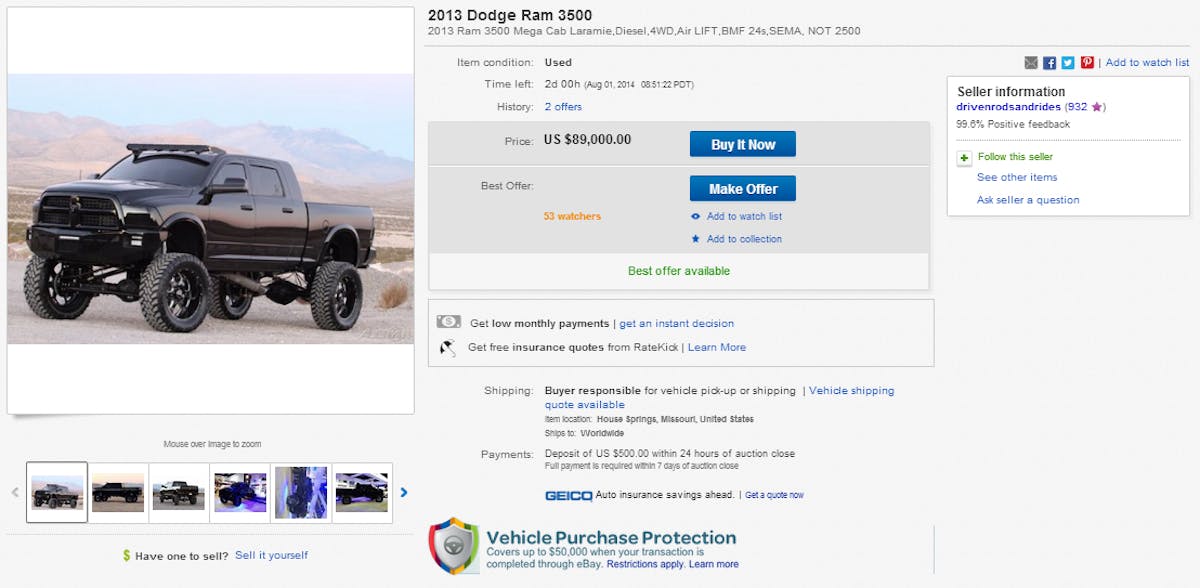Click the seller's purple feedback star
Viewport: 1200px width, 588px height.
click(1096, 107)
